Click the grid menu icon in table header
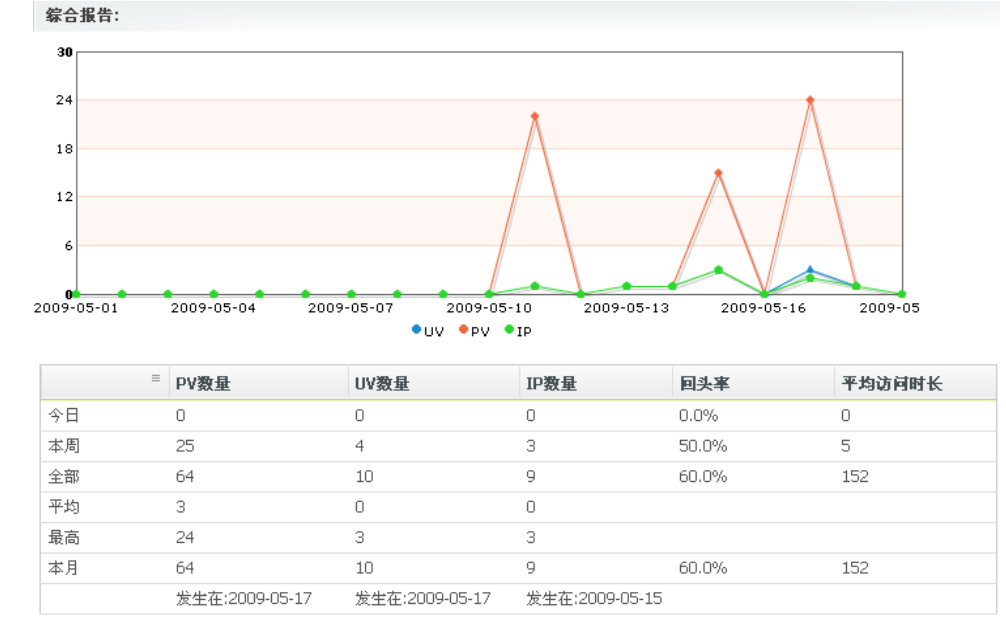The height and width of the screenshot is (623, 1006). point(155,378)
